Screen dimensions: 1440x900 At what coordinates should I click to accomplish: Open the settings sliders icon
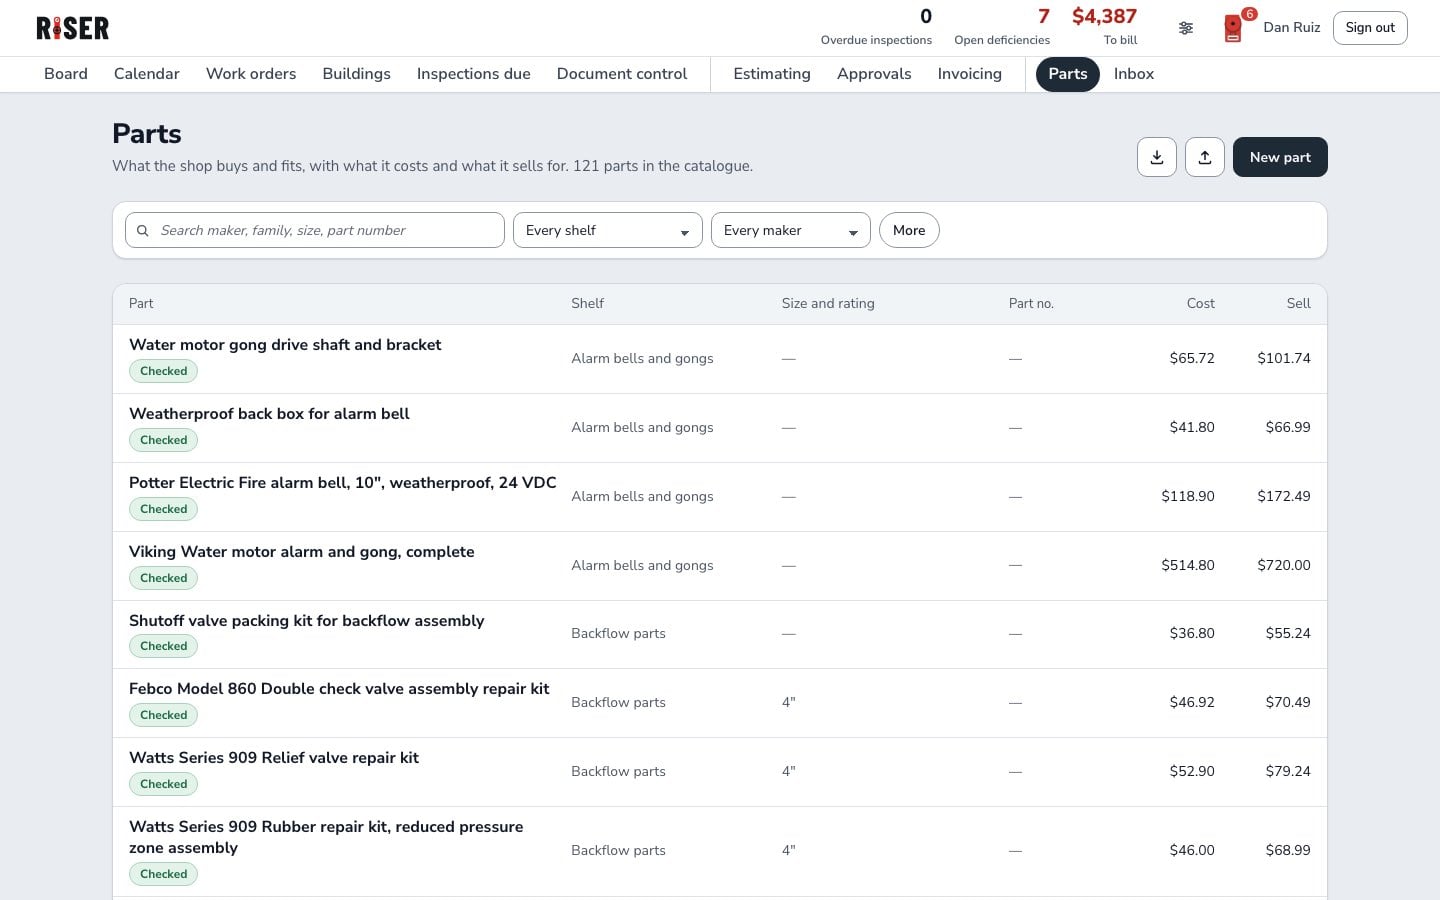[1186, 28]
